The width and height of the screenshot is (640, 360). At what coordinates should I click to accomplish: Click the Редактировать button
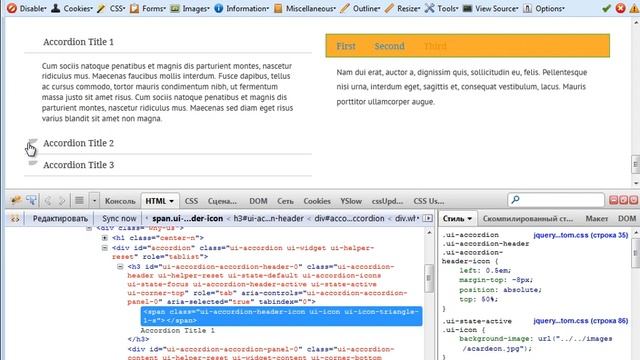(x=60, y=219)
